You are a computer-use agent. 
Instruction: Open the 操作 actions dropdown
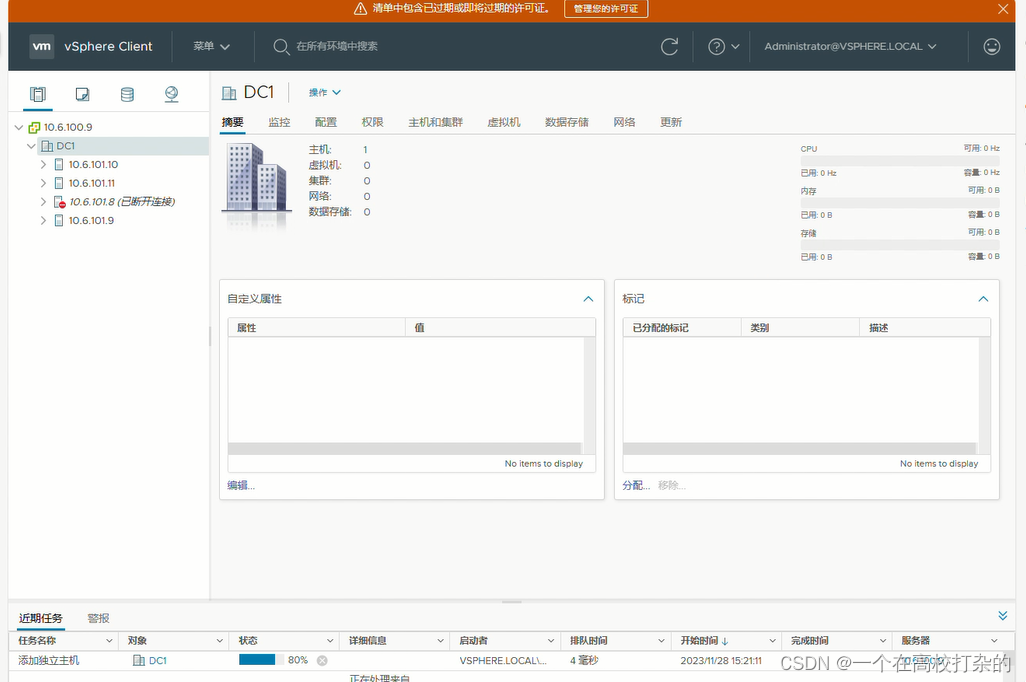[325, 93]
